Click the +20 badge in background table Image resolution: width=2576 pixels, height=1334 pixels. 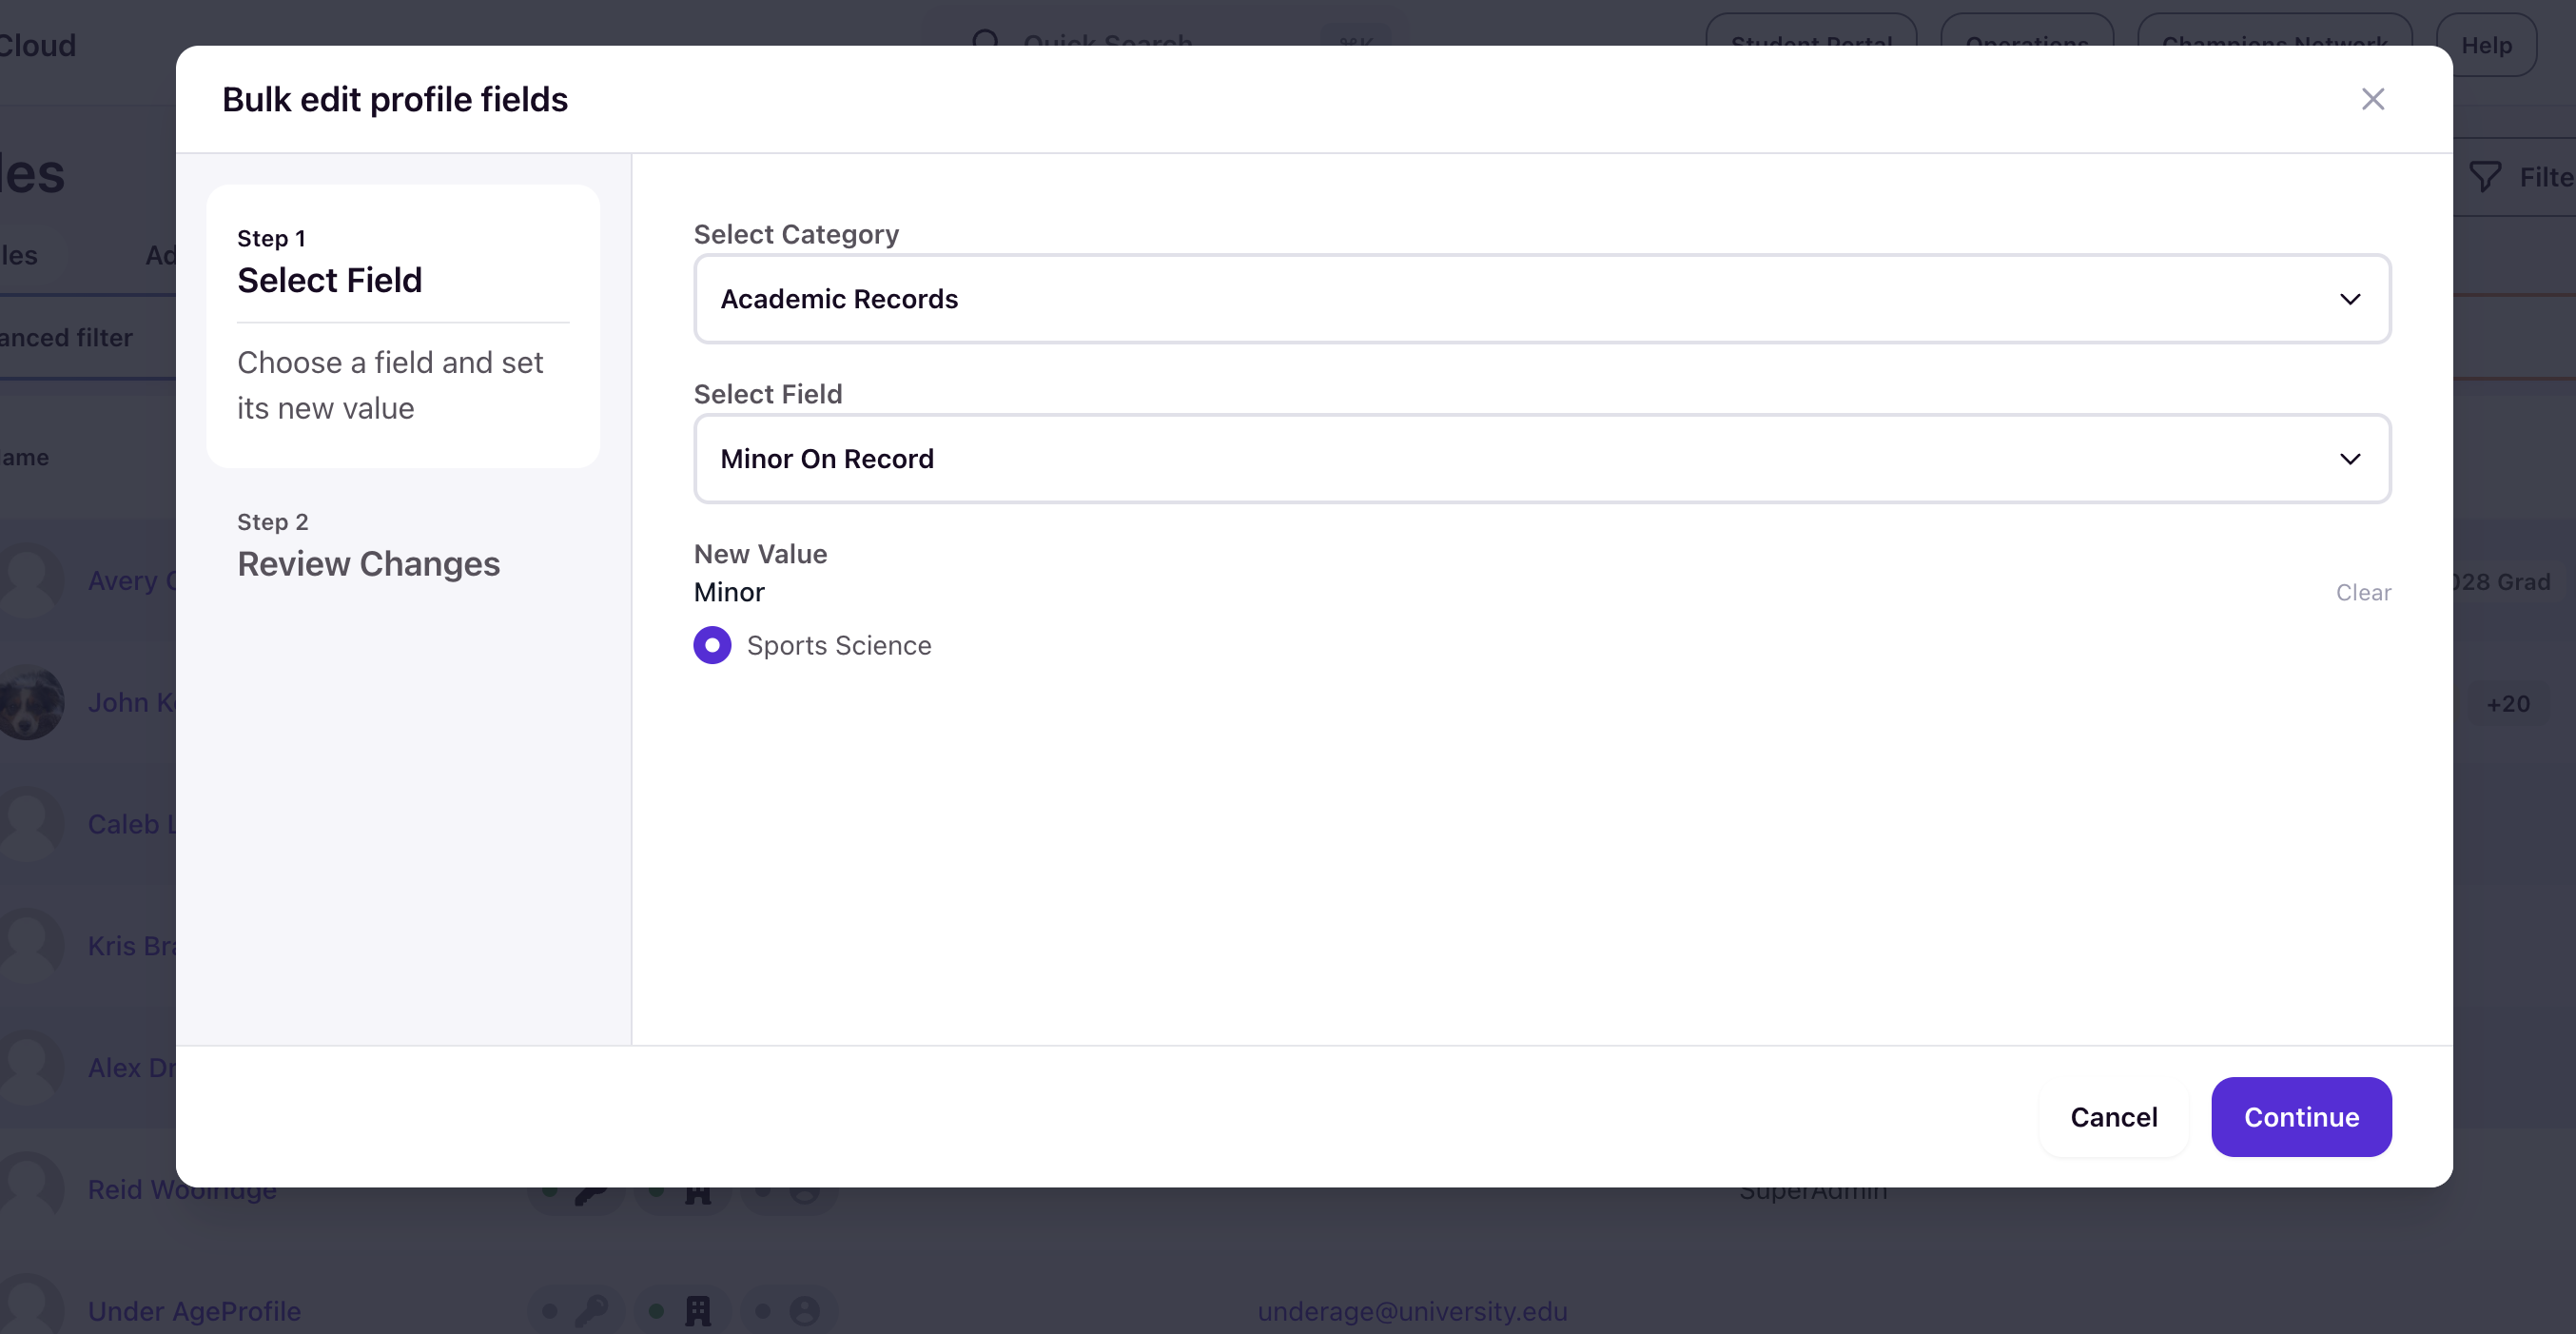click(2508, 704)
